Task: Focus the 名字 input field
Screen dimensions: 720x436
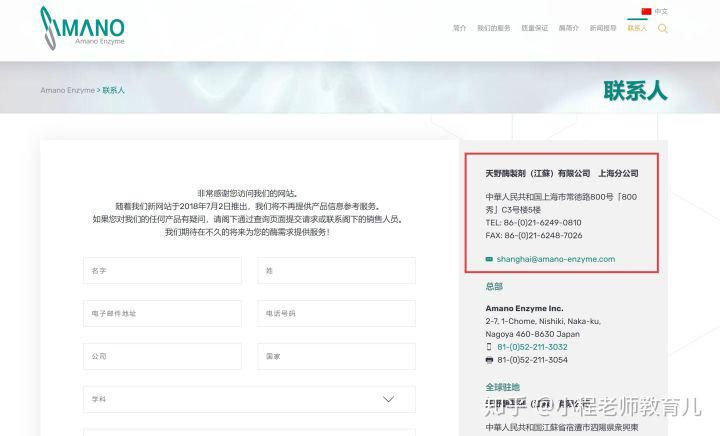Action: point(163,270)
